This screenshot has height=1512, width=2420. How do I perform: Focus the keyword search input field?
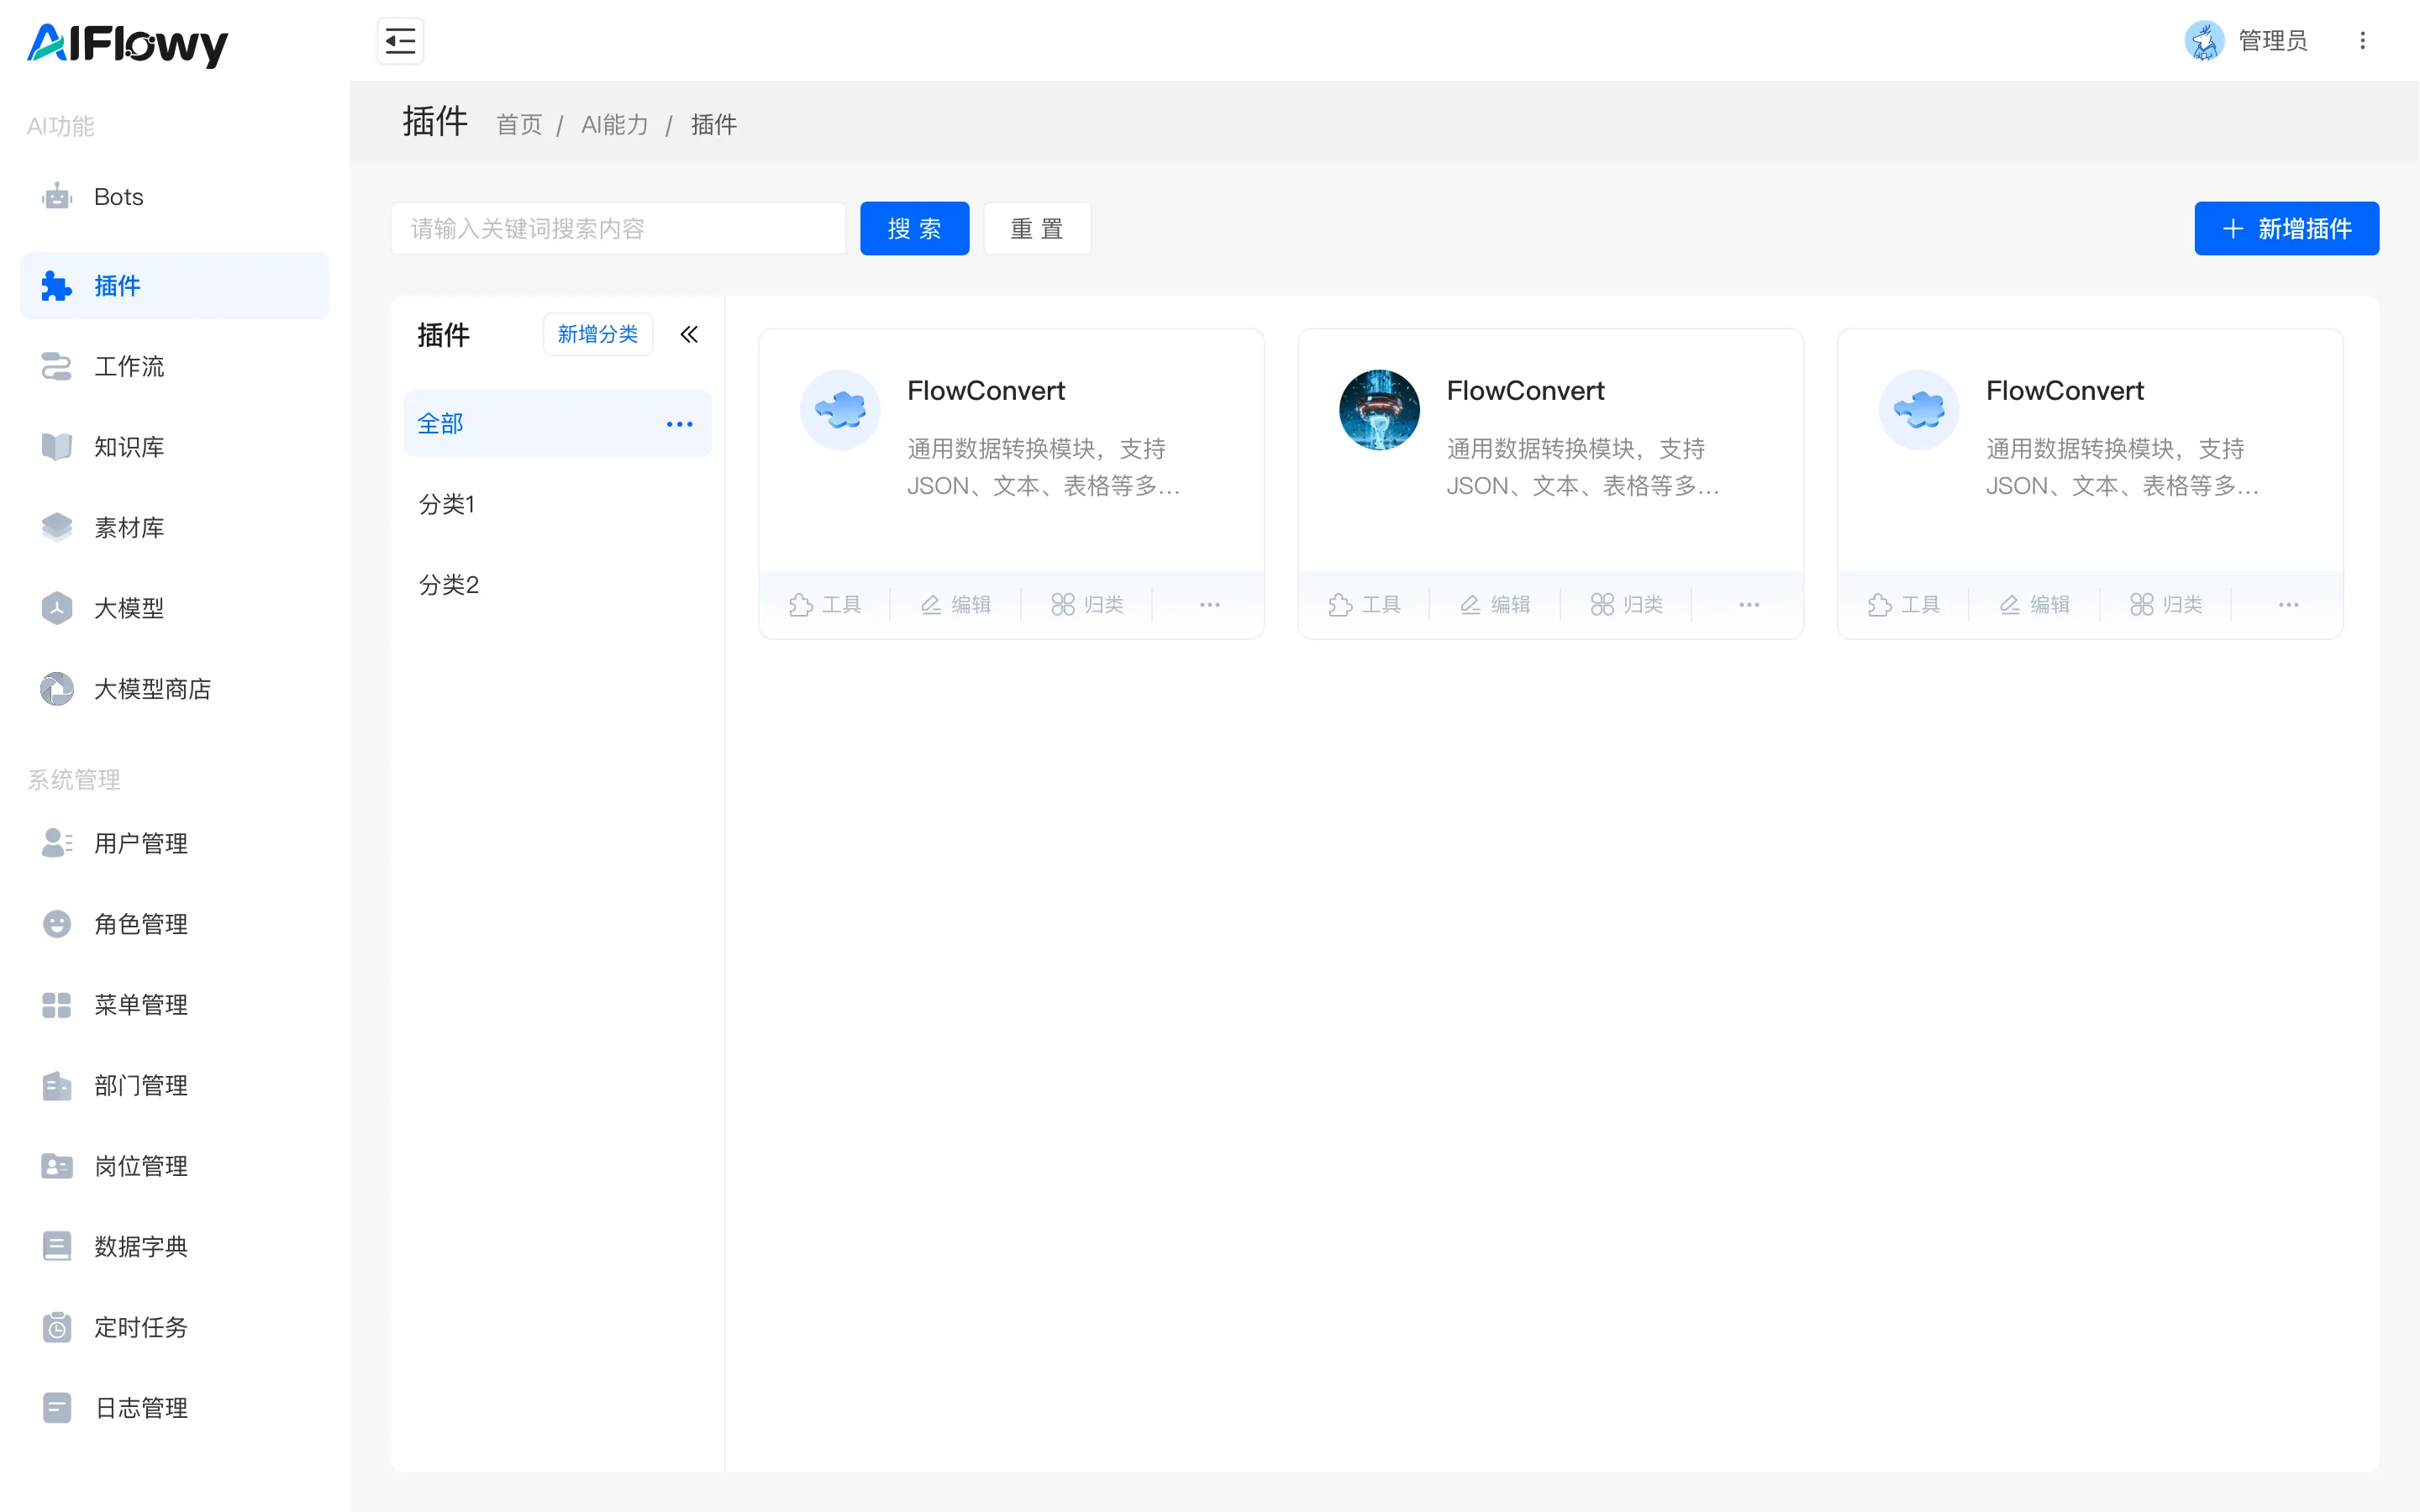(x=618, y=228)
